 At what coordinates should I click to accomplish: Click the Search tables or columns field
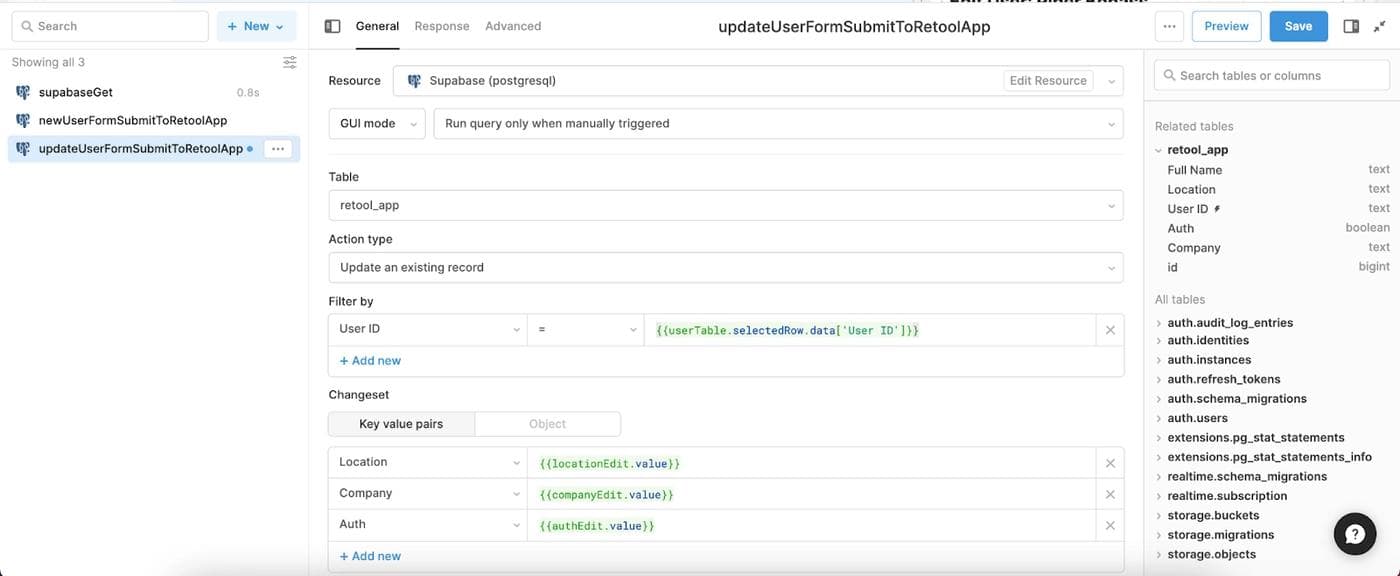click(x=1271, y=75)
